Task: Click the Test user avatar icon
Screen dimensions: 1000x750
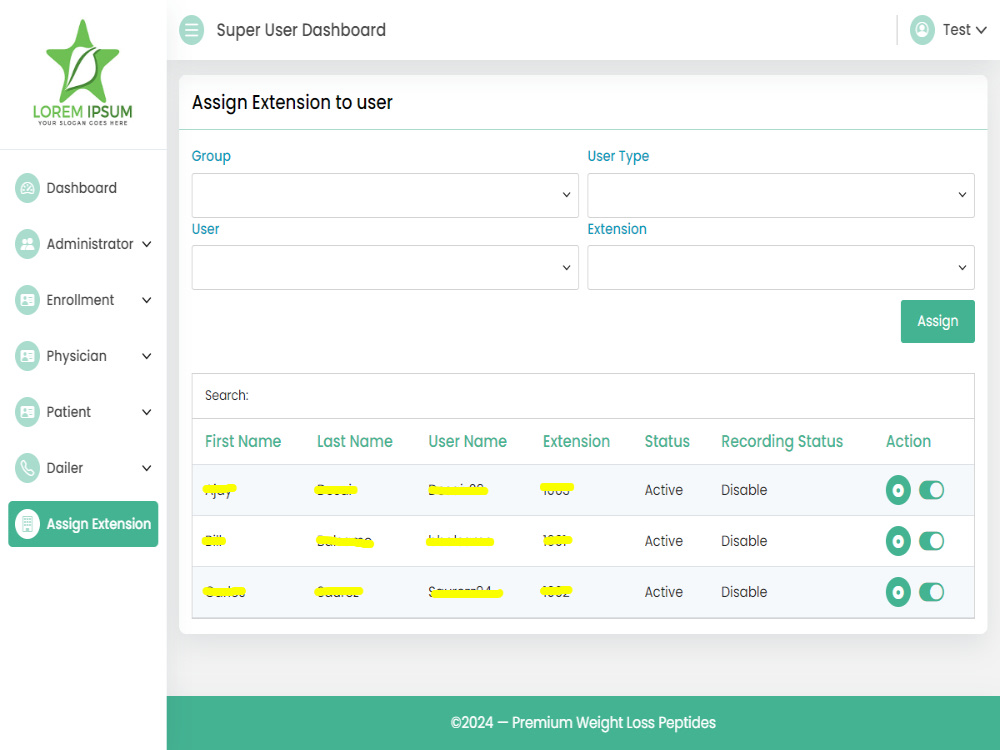Action: pyautogui.click(x=922, y=30)
